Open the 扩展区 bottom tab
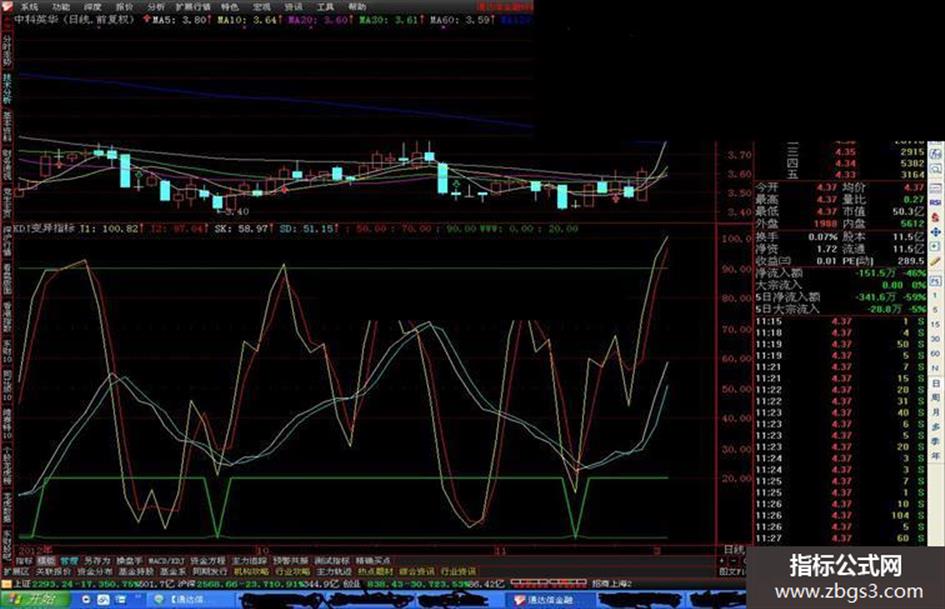The width and height of the screenshot is (945, 609). click(x=17, y=572)
